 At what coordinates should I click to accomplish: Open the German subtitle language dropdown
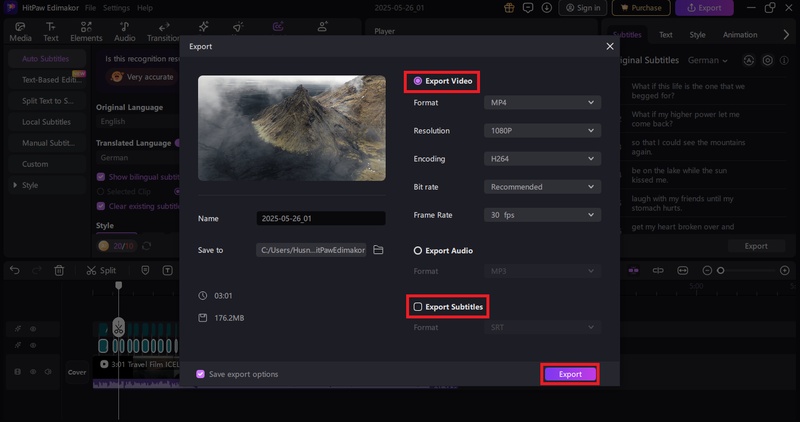pyautogui.click(x=707, y=60)
